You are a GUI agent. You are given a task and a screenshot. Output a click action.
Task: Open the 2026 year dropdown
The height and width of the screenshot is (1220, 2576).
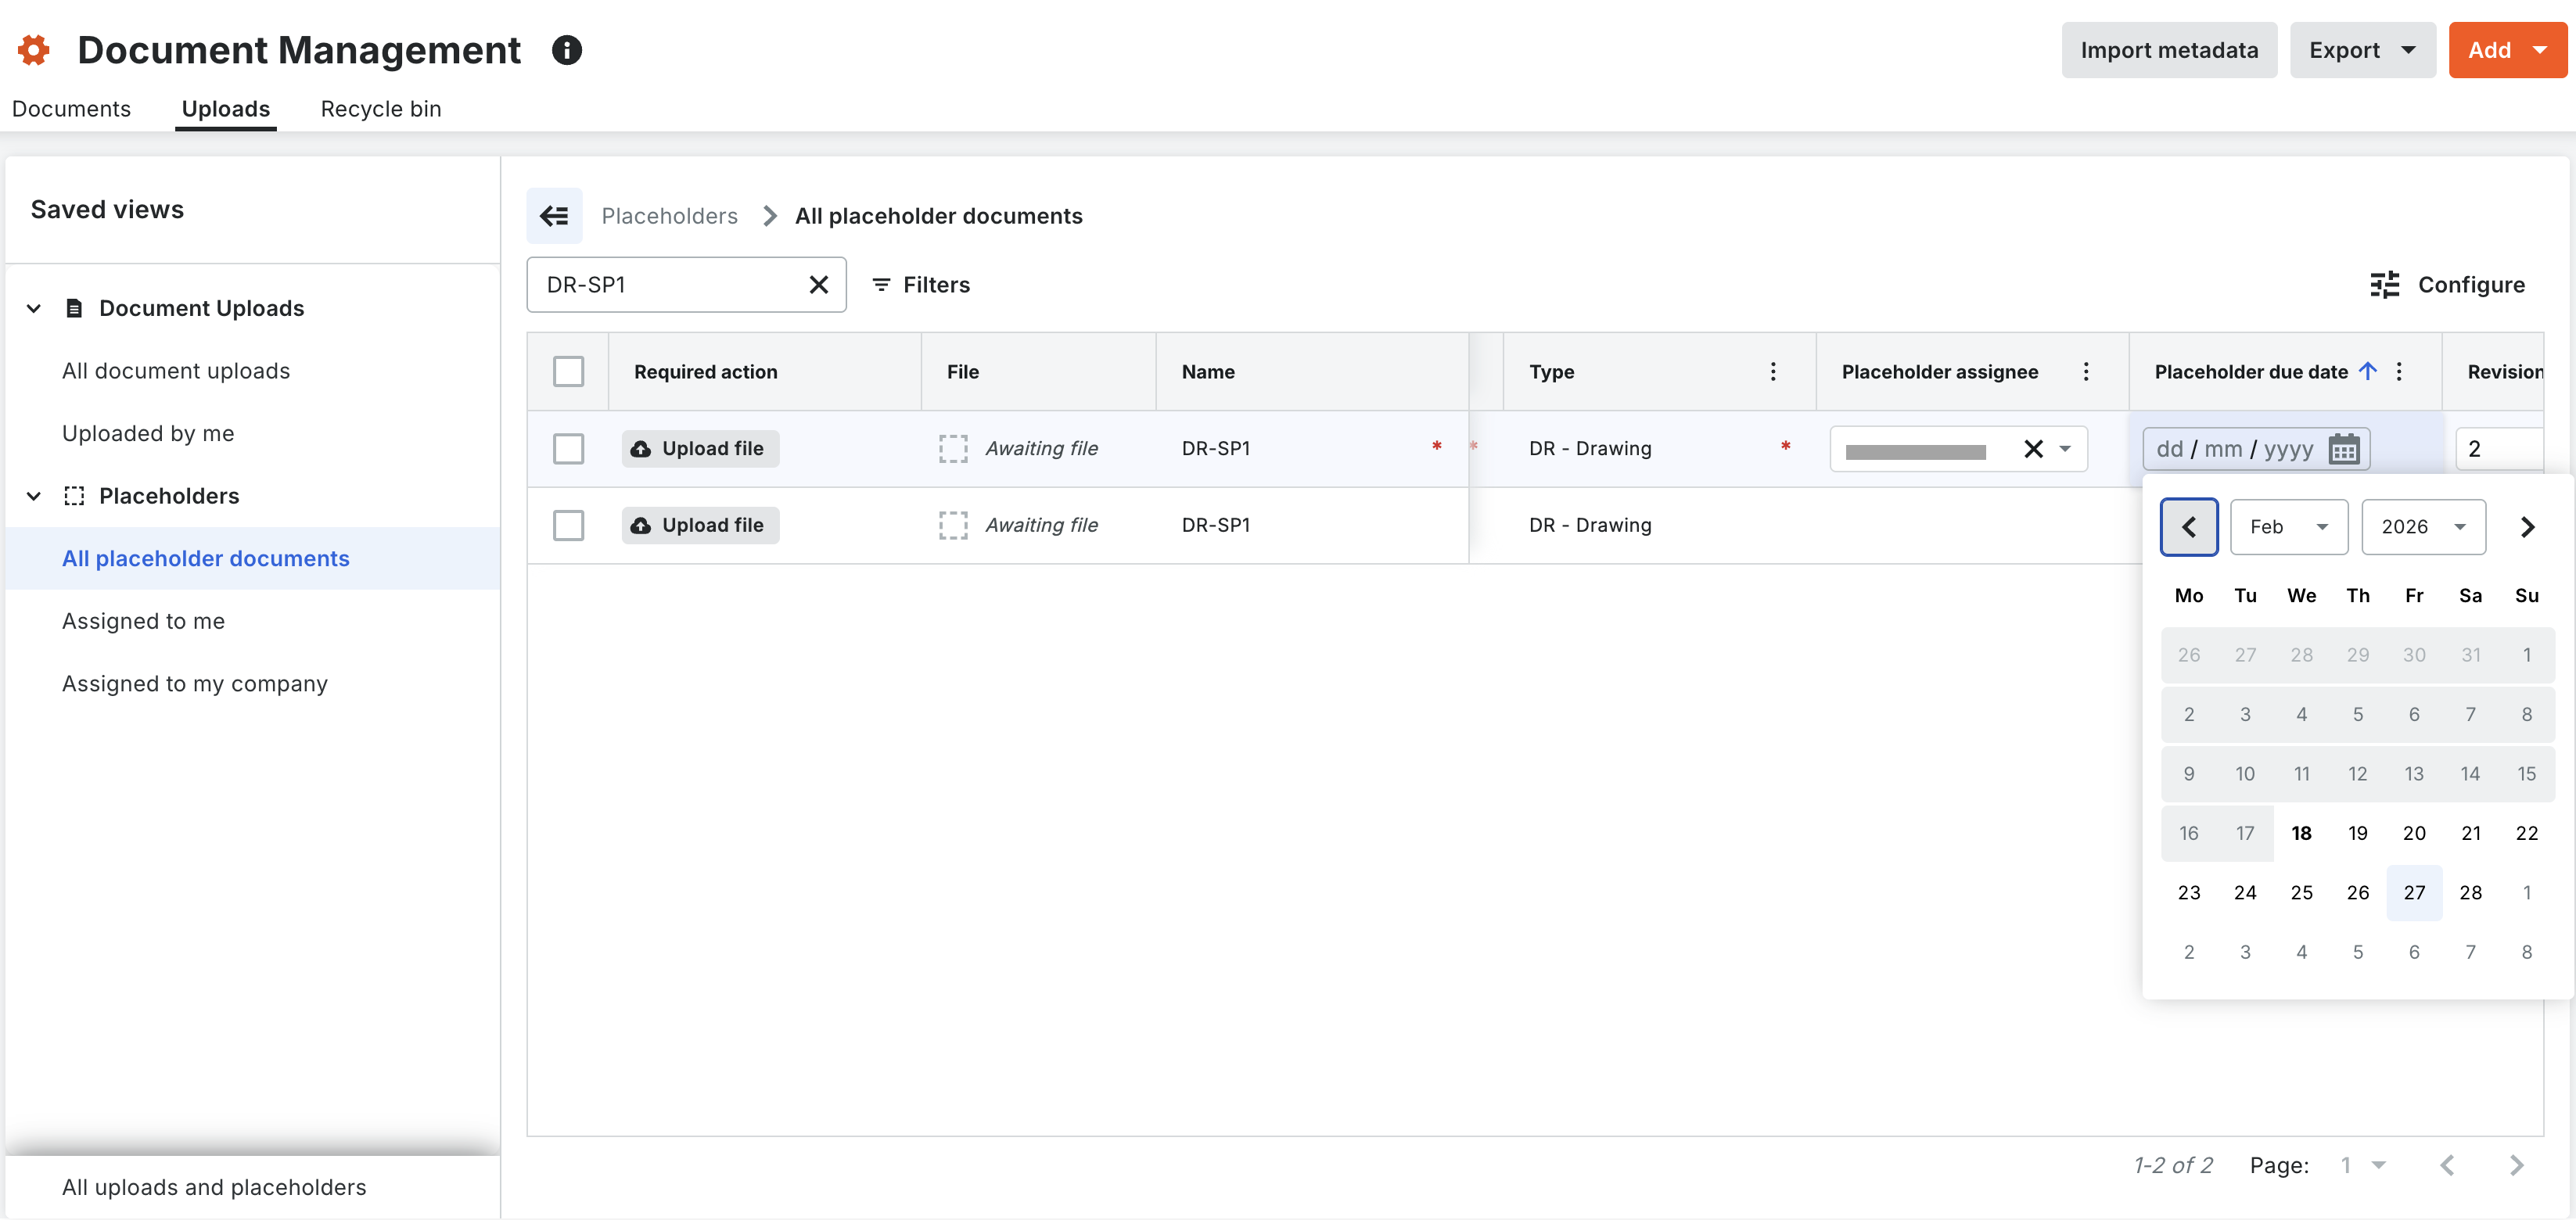tap(2423, 527)
